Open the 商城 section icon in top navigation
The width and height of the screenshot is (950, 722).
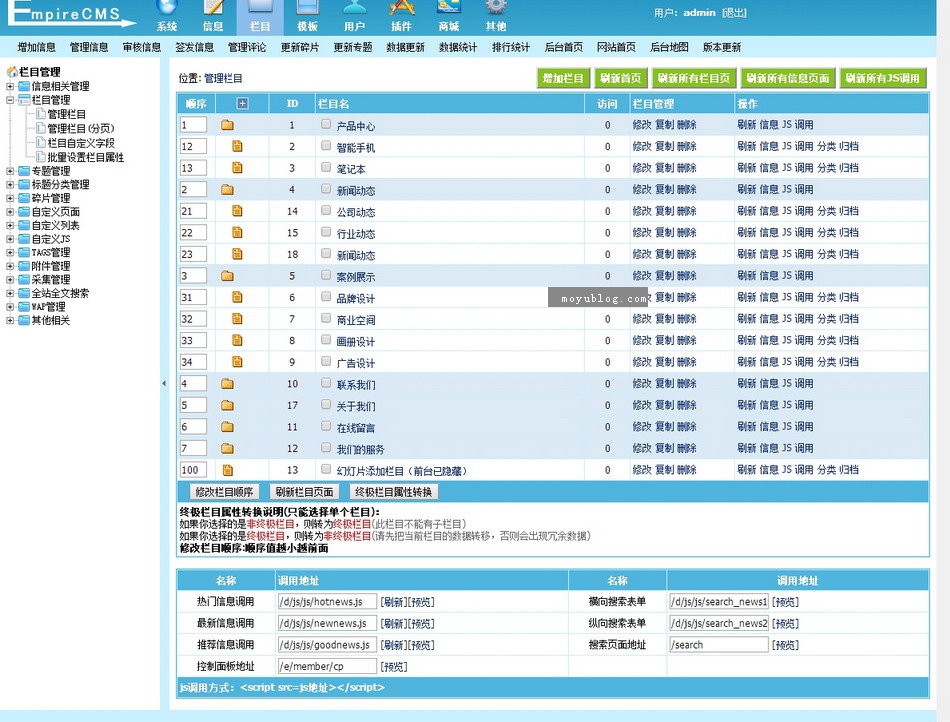pyautogui.click(x=449, y=7)
